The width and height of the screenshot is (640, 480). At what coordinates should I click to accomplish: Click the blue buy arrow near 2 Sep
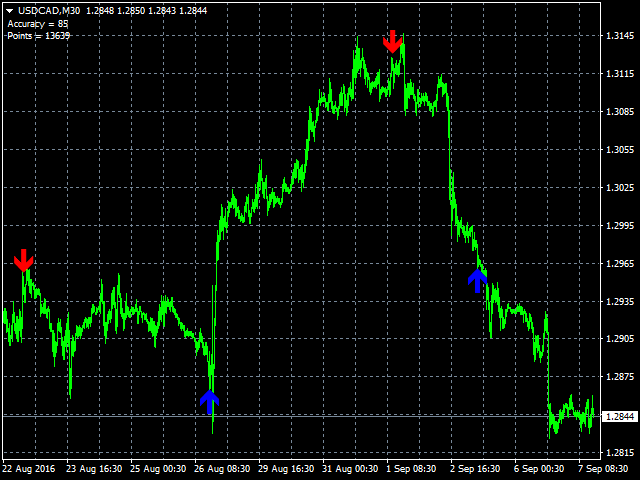pos(477,281)
